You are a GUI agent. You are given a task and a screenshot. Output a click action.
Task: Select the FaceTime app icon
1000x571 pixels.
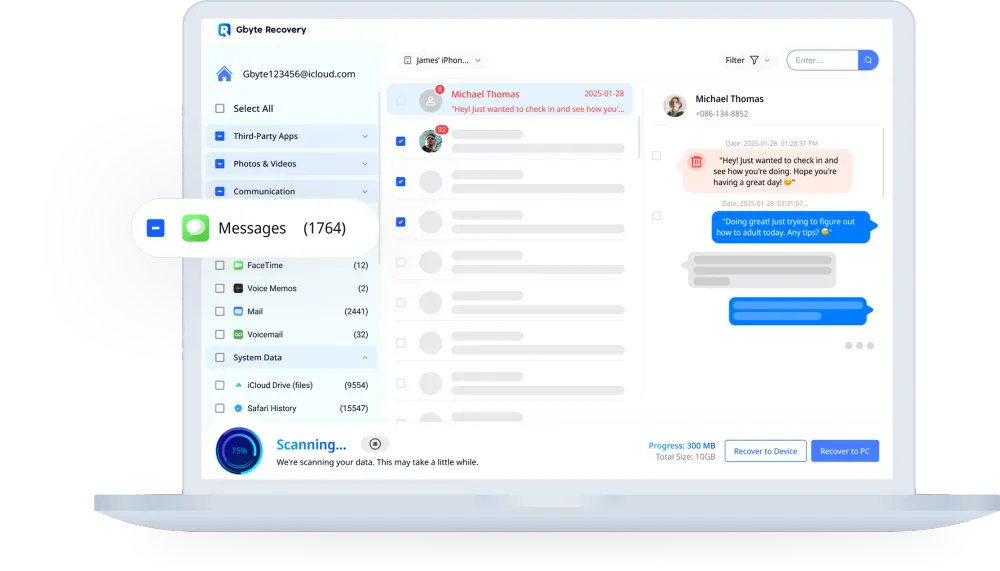click(x=238, y=265)
